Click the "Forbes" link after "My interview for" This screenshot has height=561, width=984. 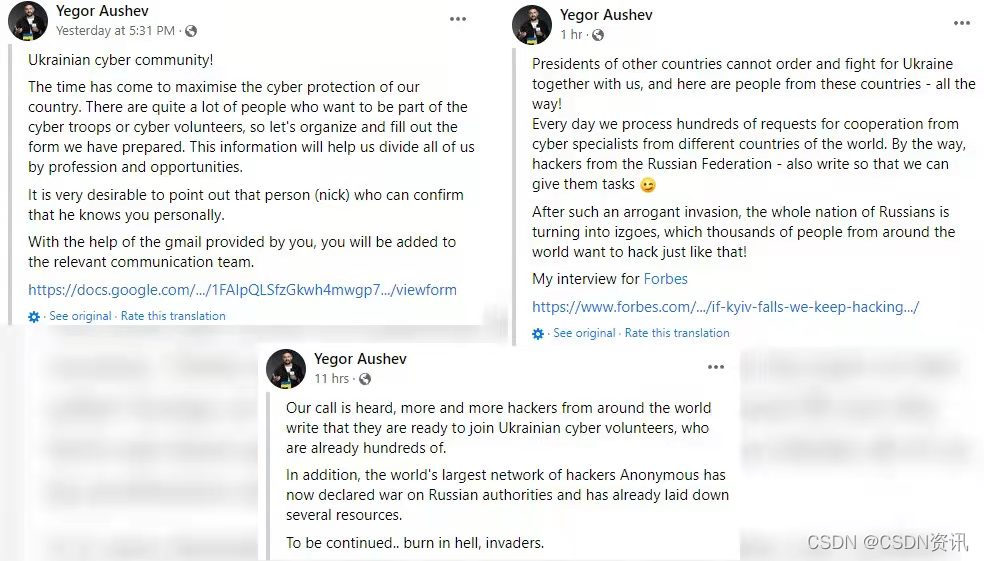point(665,279)
